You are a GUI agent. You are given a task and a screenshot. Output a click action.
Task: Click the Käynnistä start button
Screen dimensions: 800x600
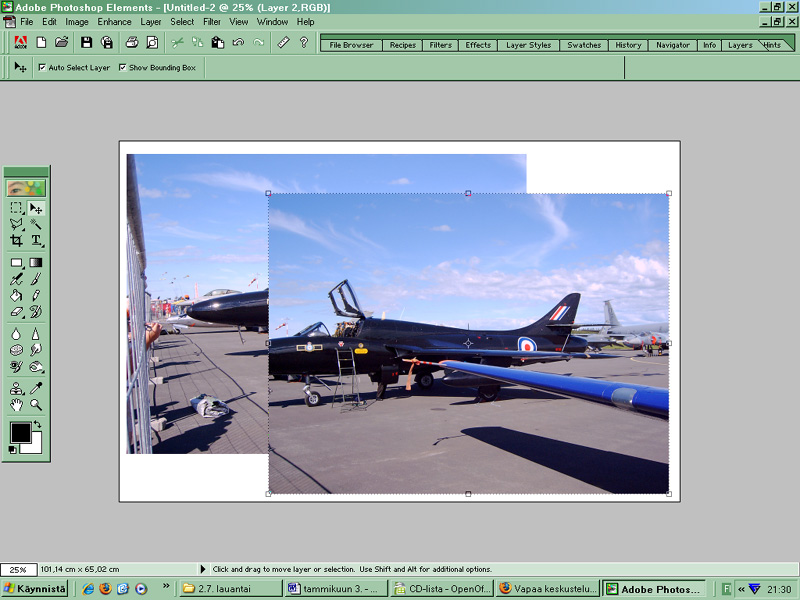pos(35,588)
